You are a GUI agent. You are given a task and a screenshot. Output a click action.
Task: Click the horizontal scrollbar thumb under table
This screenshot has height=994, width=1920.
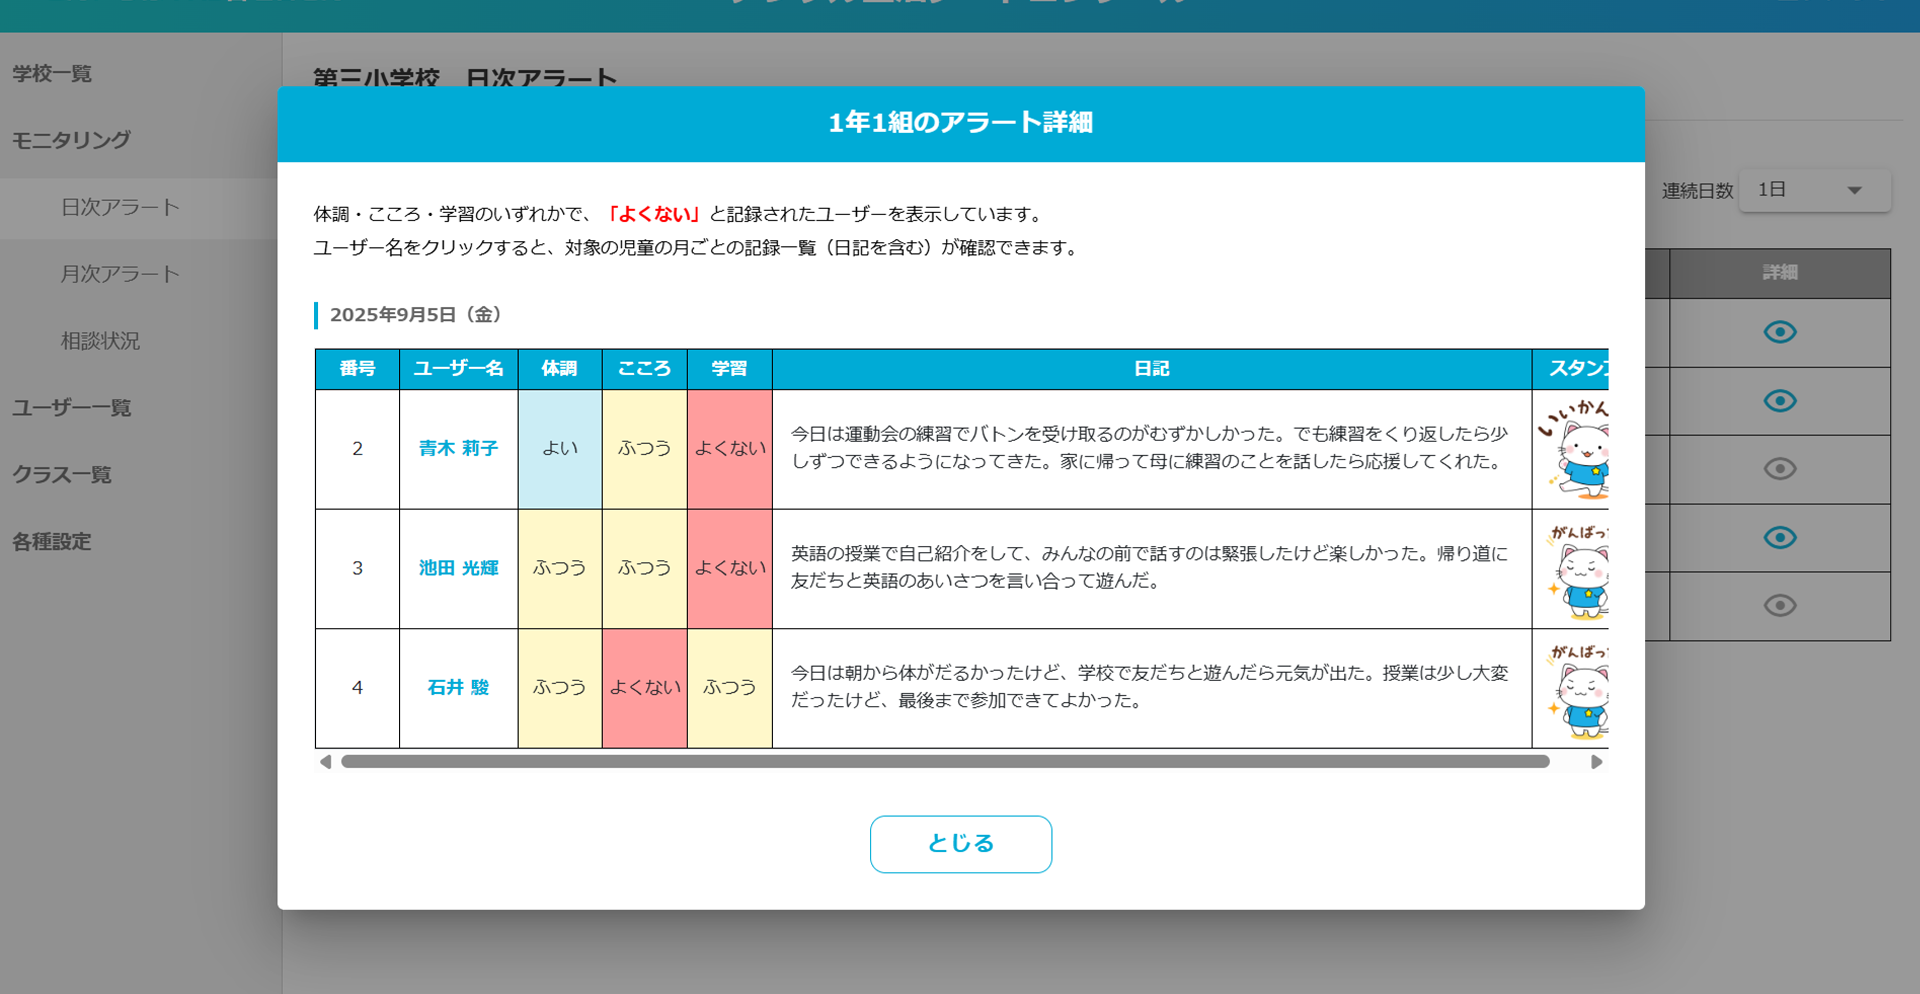(944, 762)
